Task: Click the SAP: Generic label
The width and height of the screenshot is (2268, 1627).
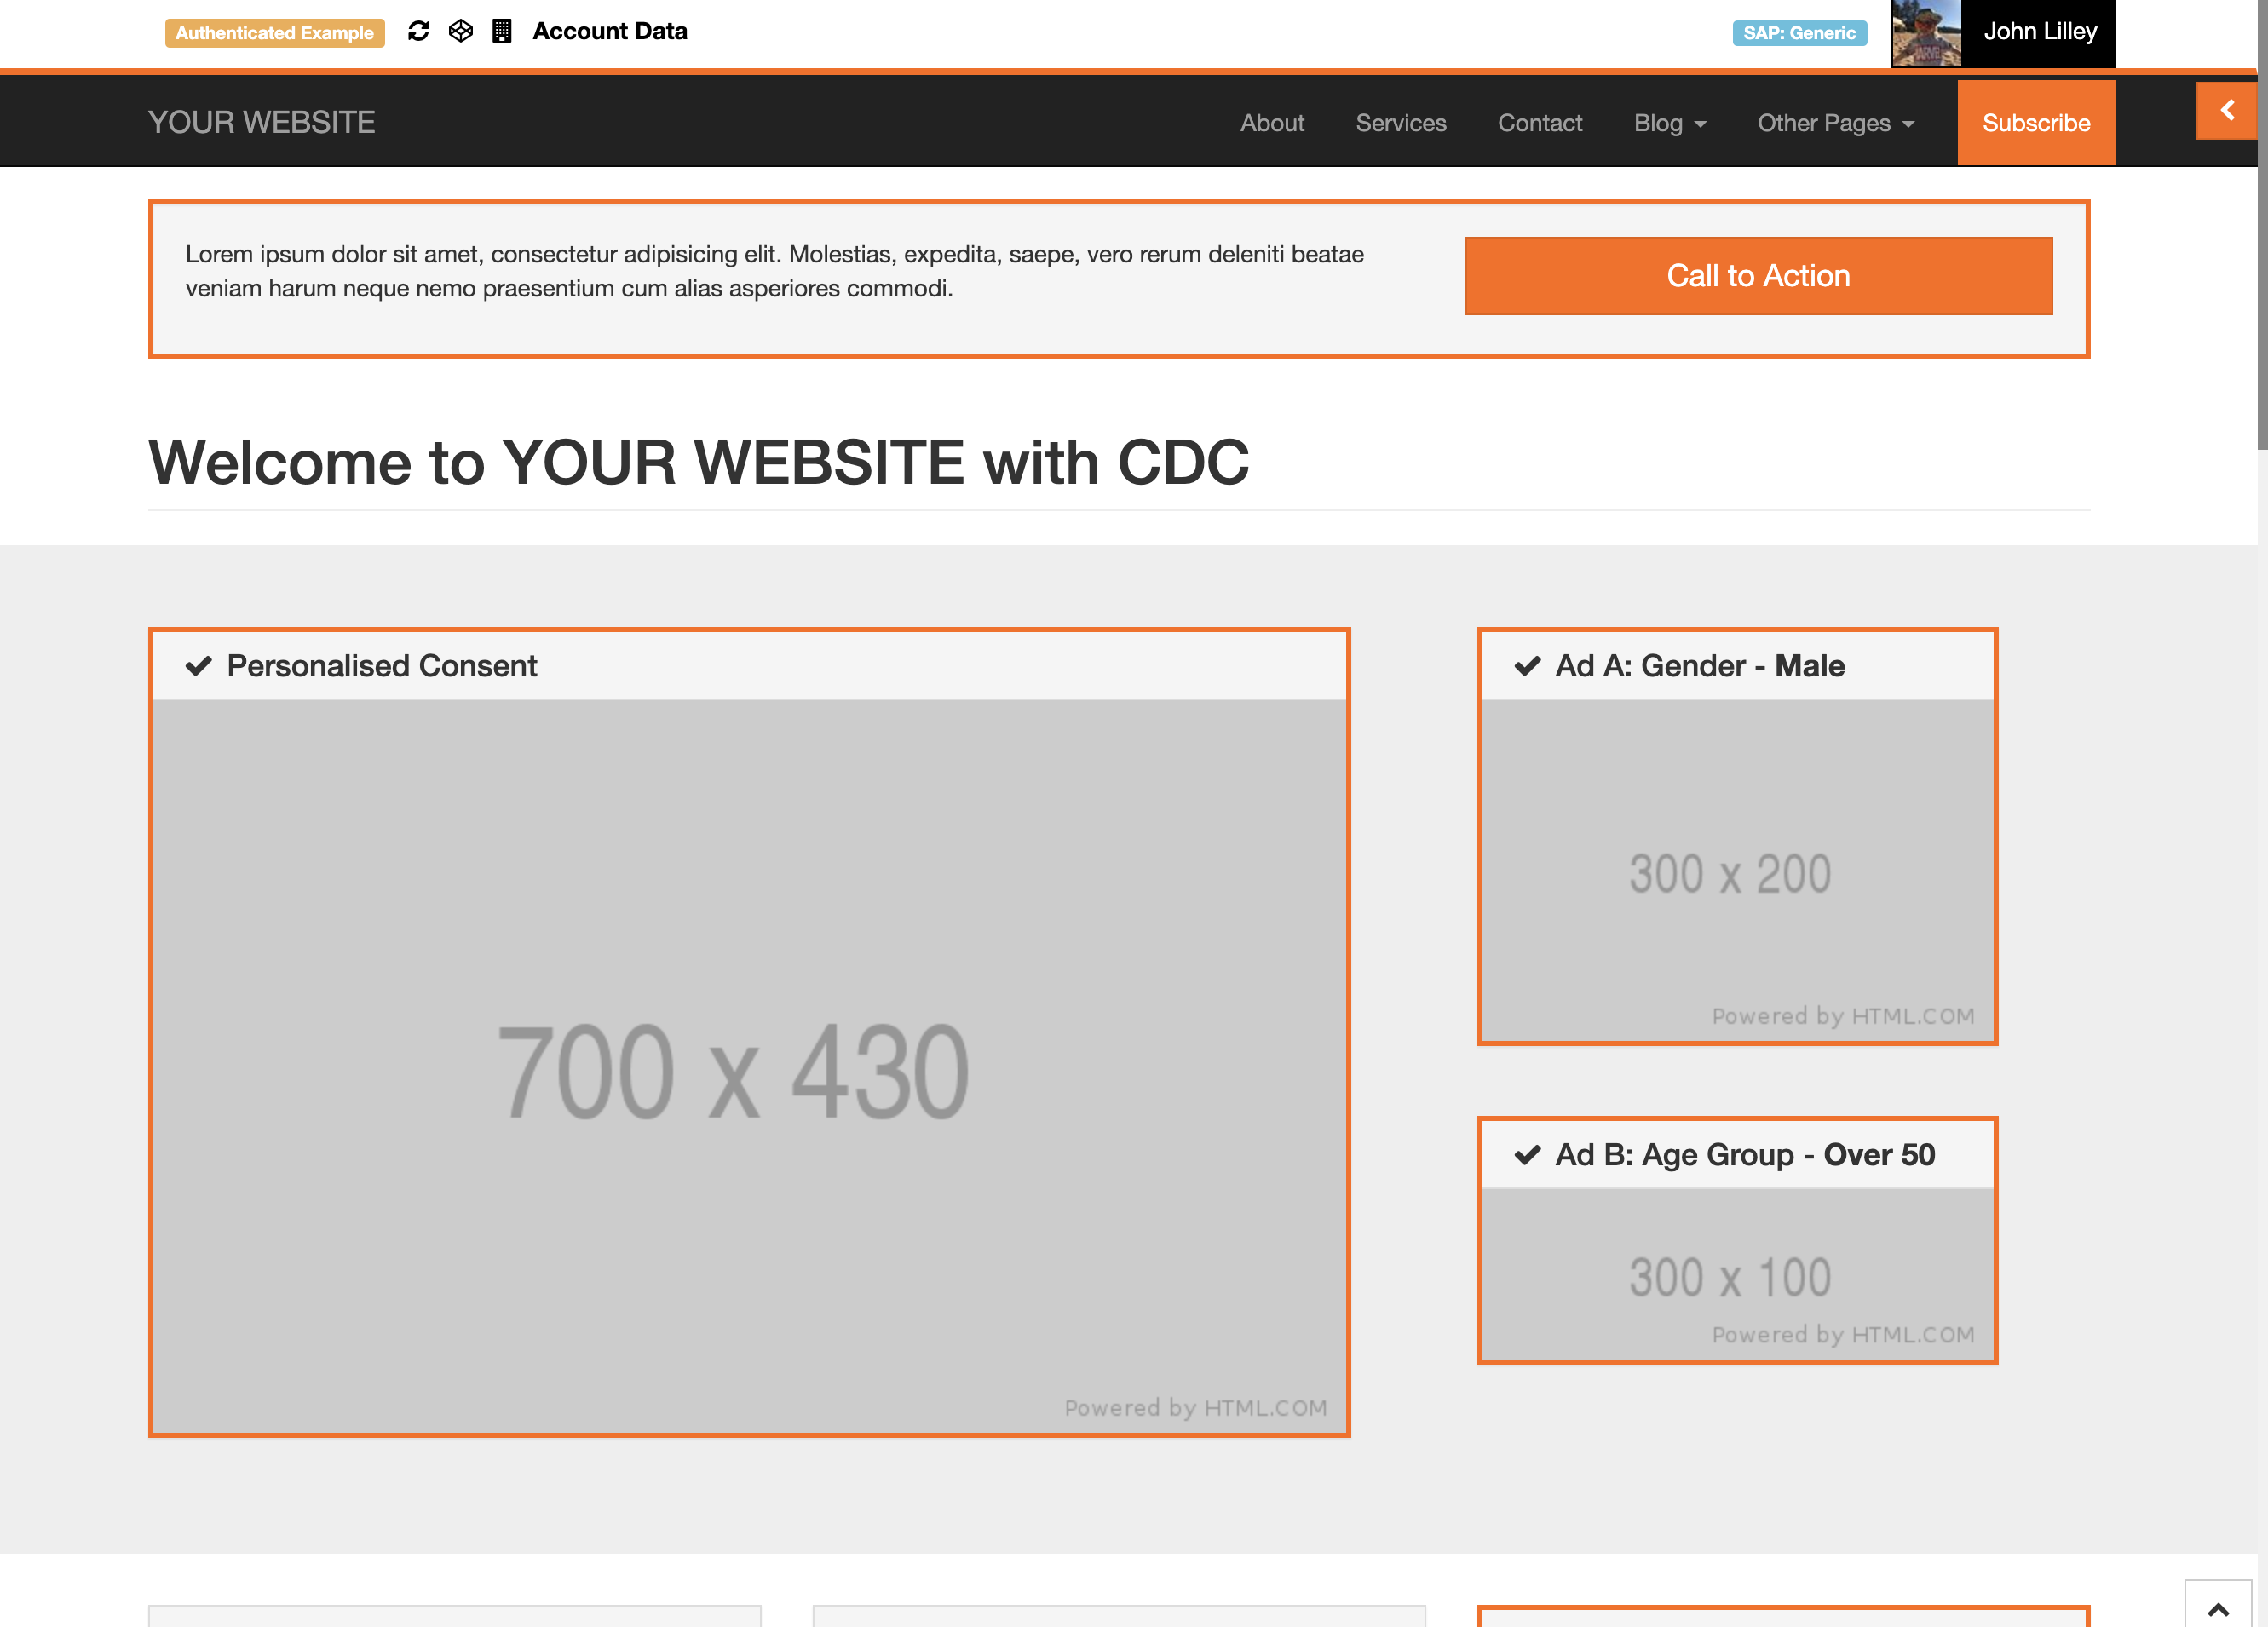Action: click(1798, 33)
